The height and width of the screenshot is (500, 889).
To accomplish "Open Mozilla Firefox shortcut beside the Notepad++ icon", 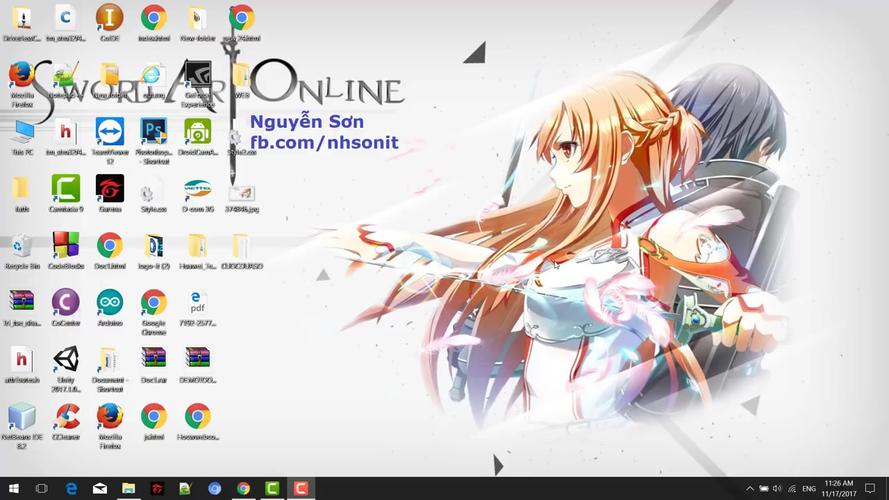I will point(22,75).
